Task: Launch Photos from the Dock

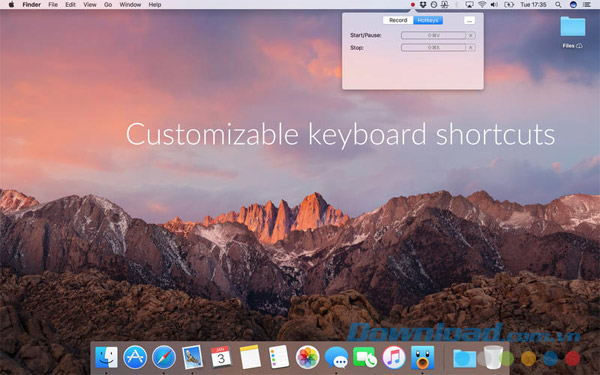Action: point(307,357)
